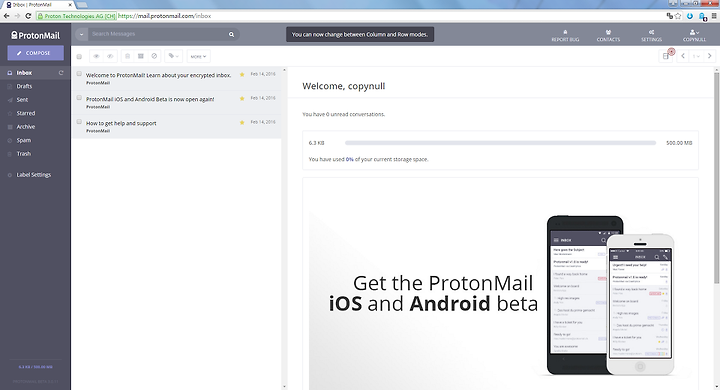Expand the MORE dropdown

pos(198,57)
